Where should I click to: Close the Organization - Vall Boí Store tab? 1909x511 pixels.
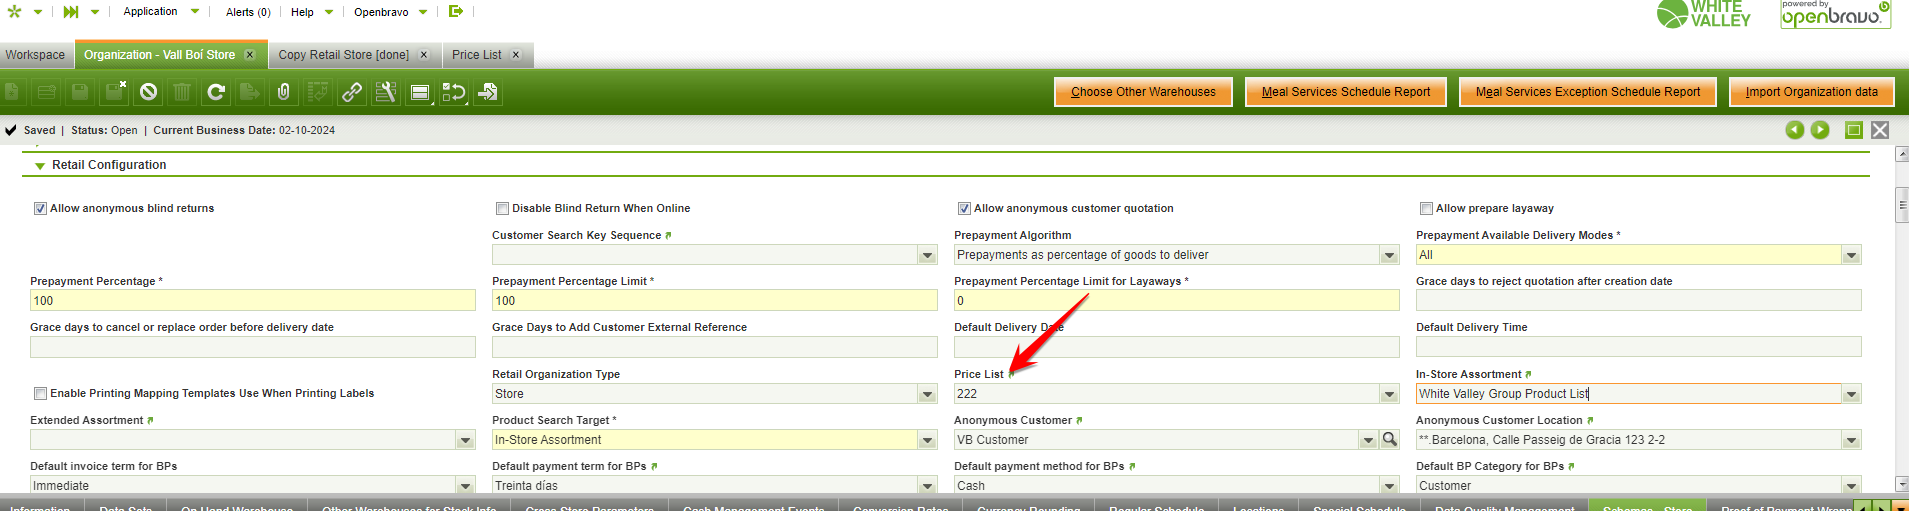[250, 55]
